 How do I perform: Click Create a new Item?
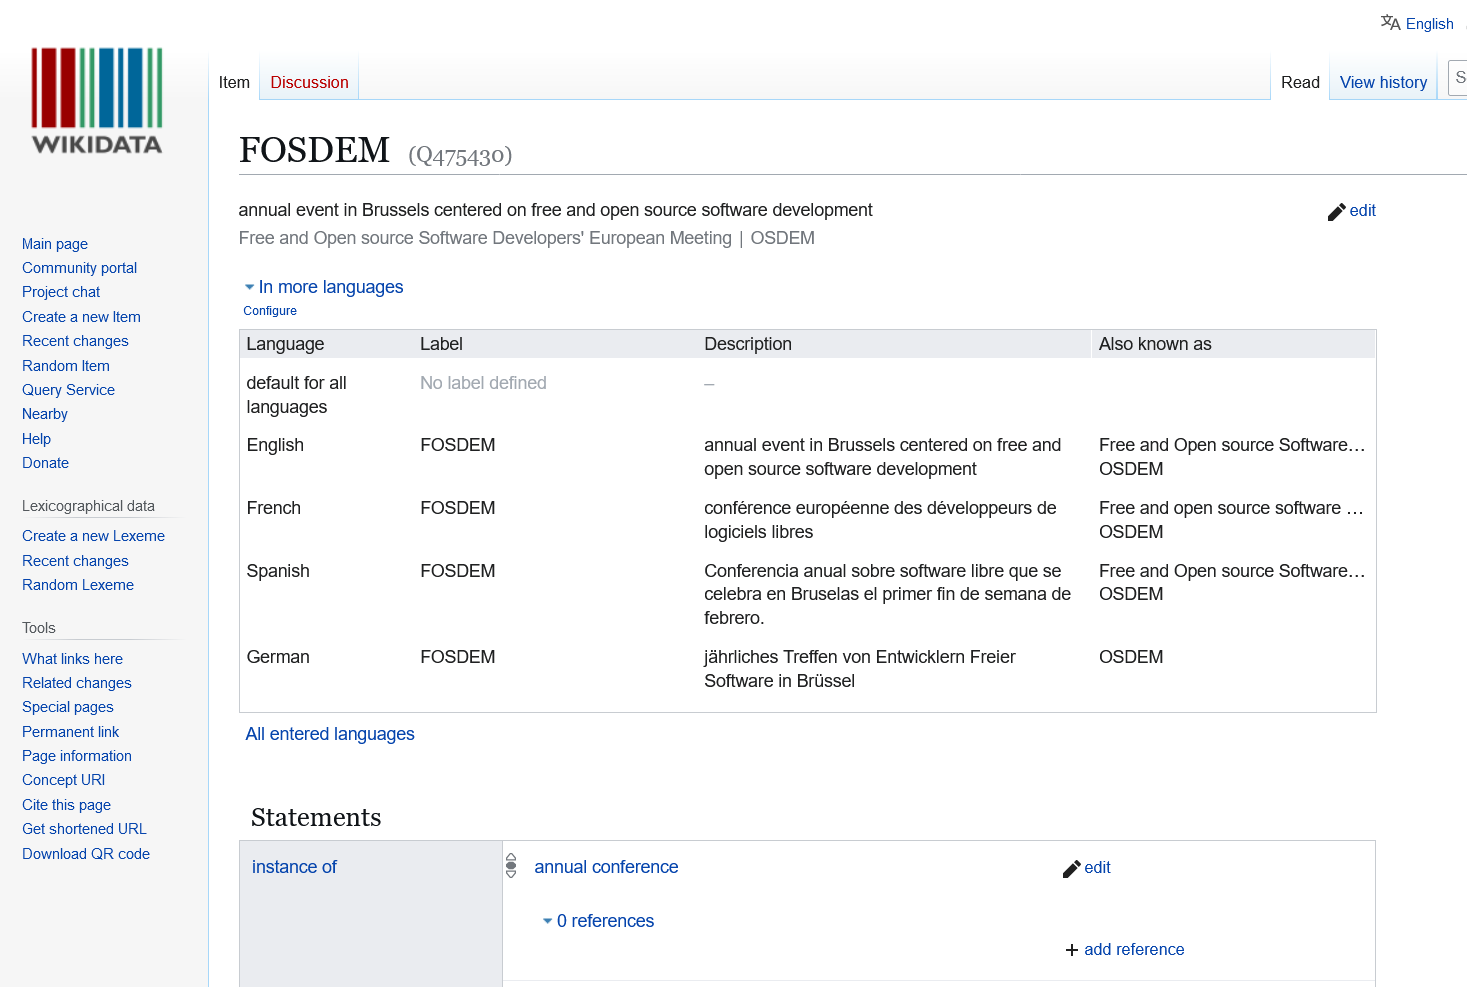[x=81, y=317]
